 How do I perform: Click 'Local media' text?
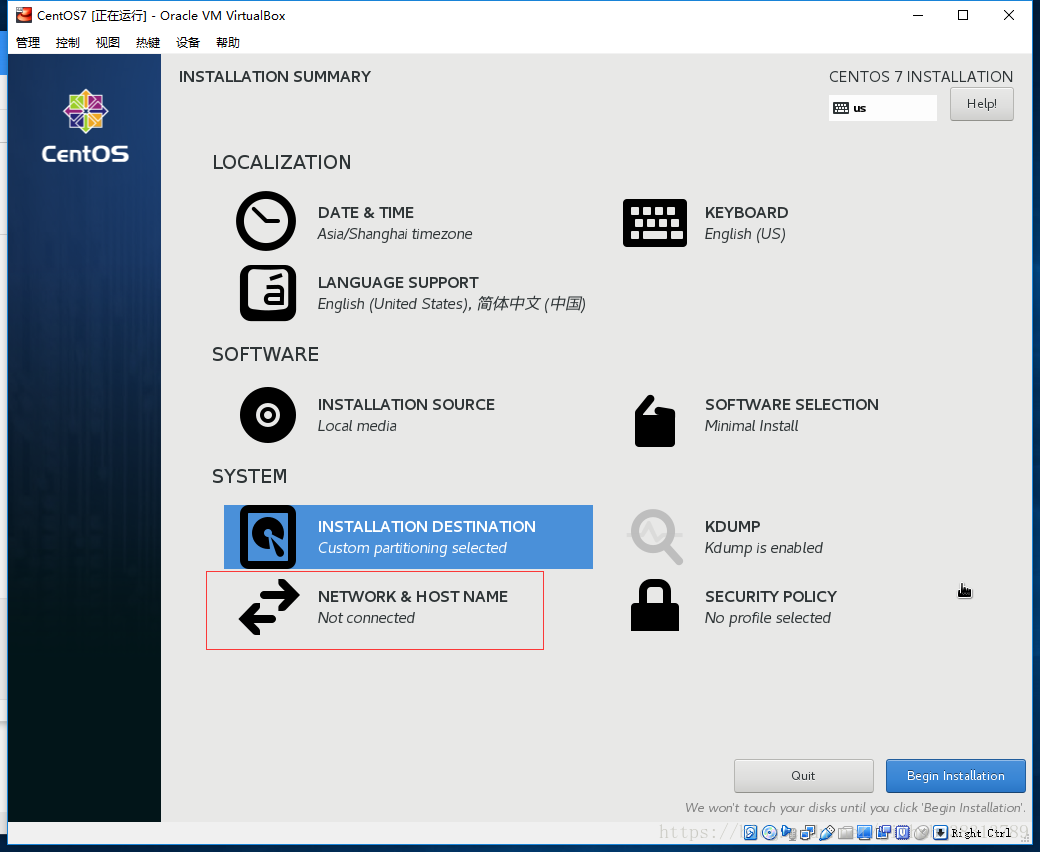pyautogui.click(x=357, y=426)
